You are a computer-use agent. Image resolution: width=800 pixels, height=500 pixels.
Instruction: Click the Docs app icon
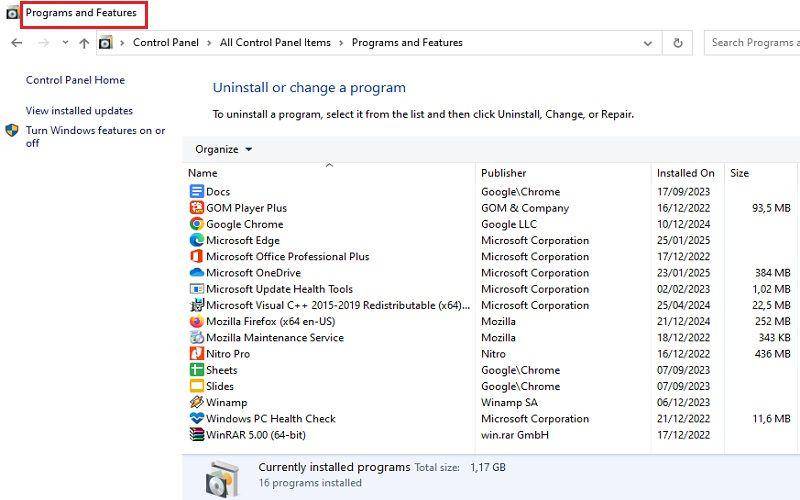point(196,191)
